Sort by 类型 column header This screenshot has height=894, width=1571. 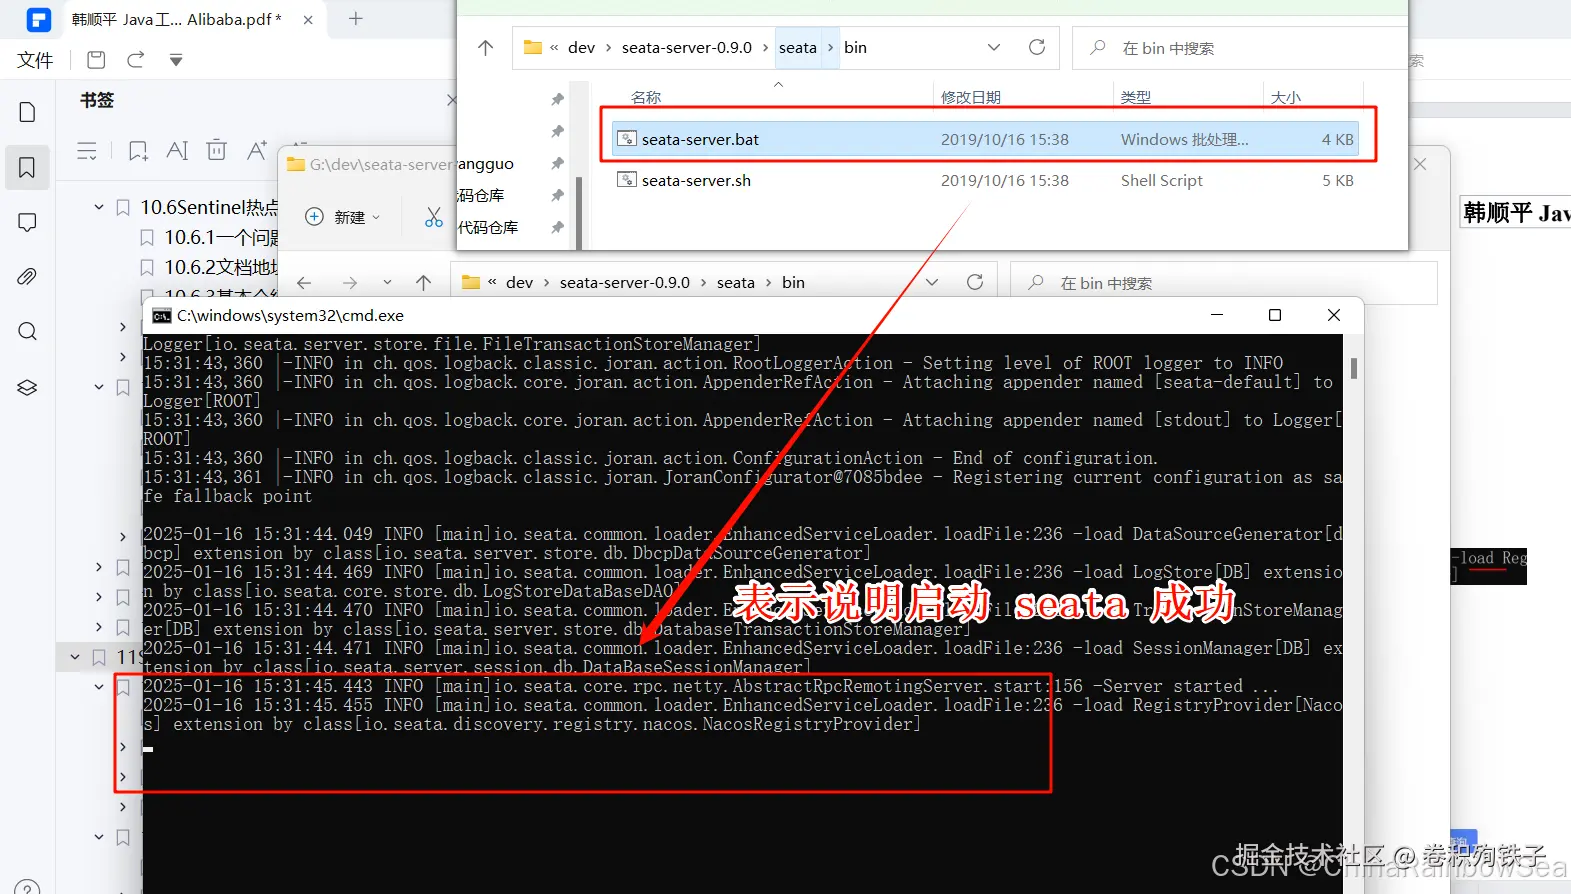coord(1136,97)
